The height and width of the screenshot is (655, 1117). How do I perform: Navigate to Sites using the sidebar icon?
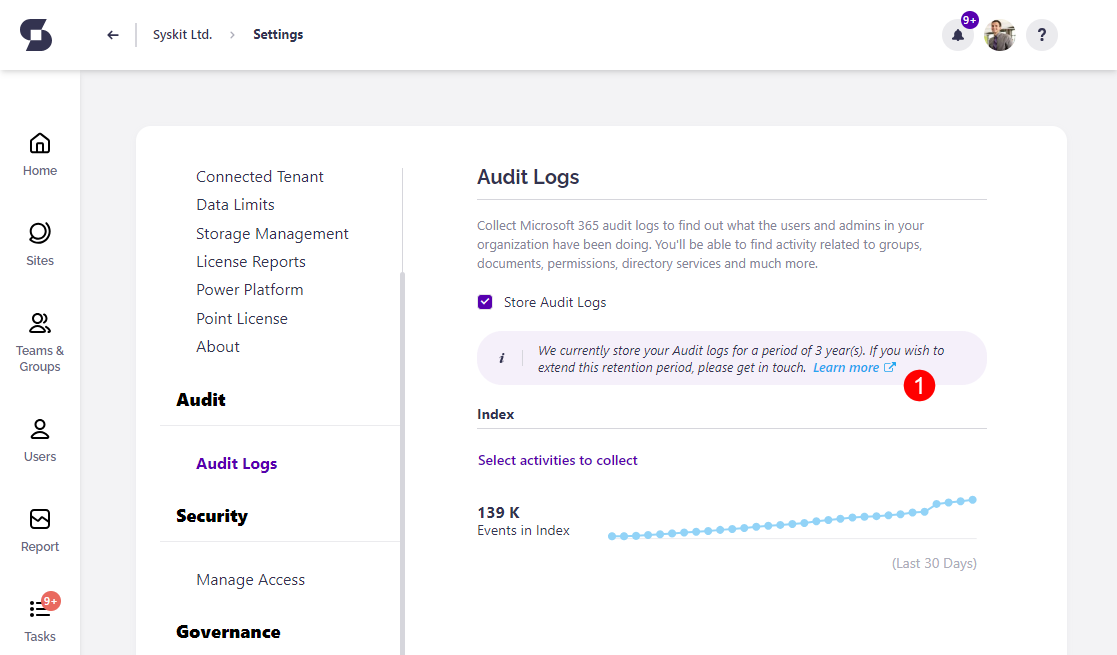[39, 242]
